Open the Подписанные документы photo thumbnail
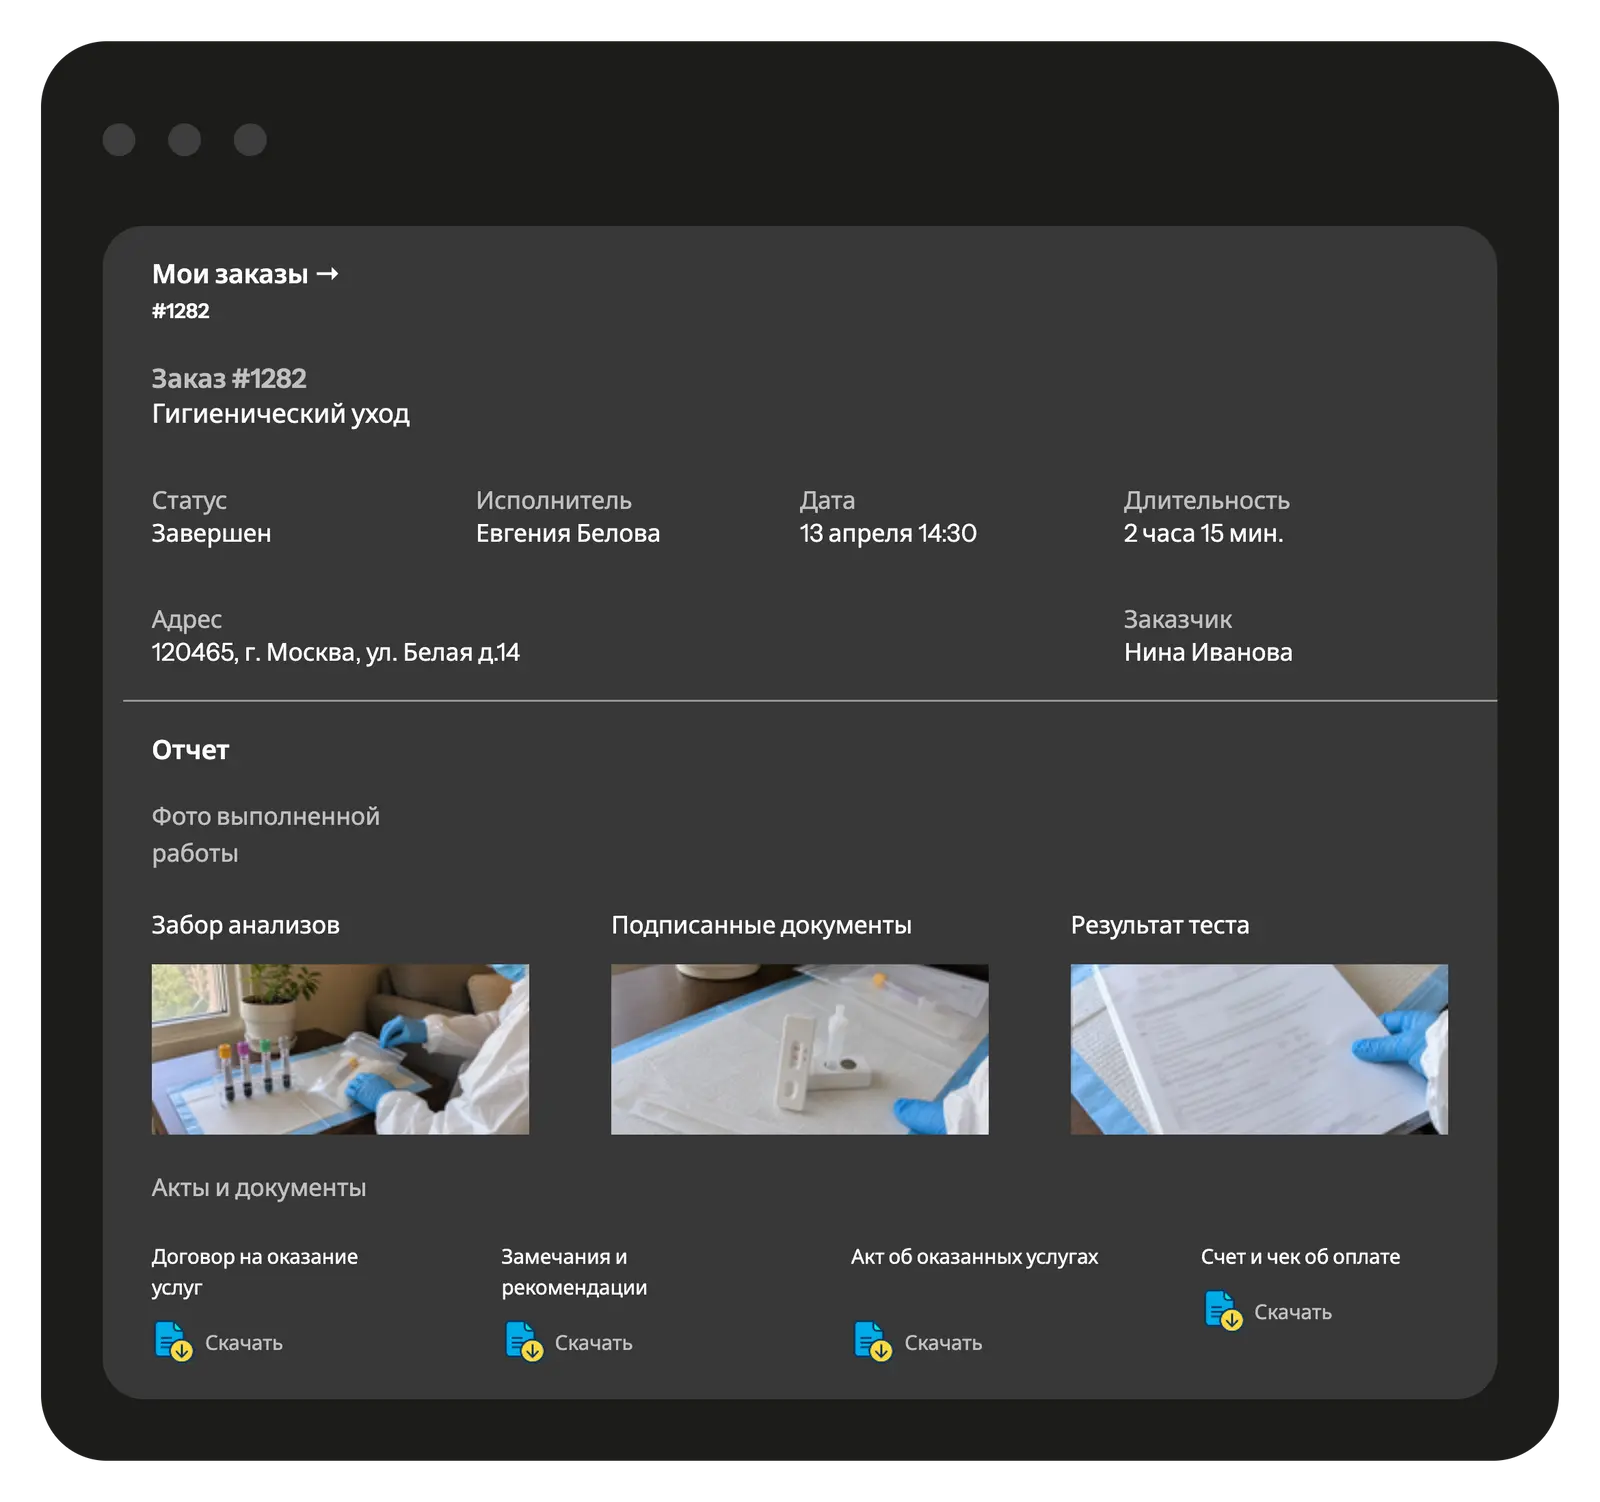The height and width of the screenshot is (1502, 1600). (x=800, y=1049)
